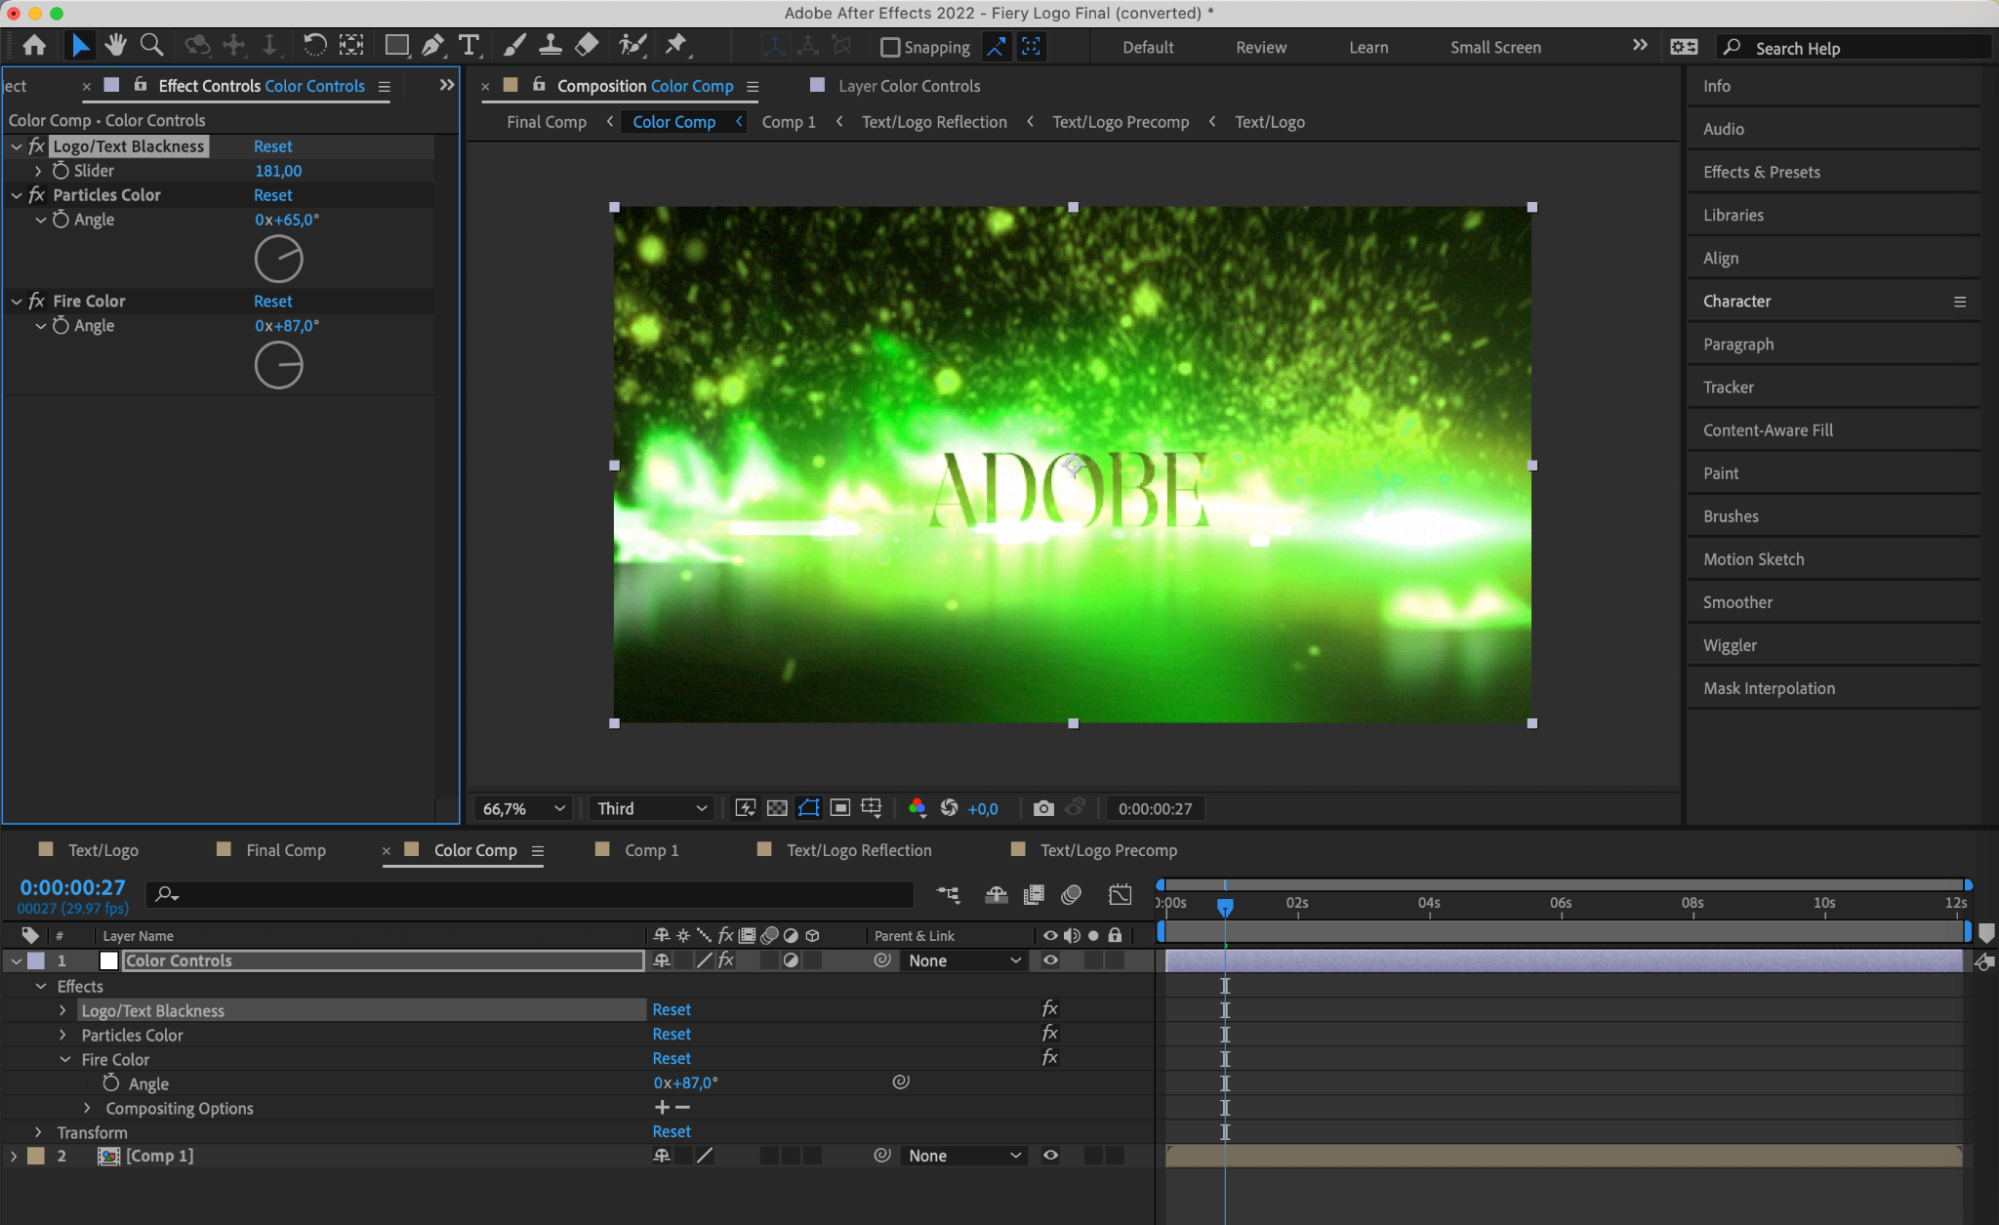This screenshot has height=1225, width=1999.
Task: Open Color Controls parent None dropdown
Action: (x=965, y=961)
